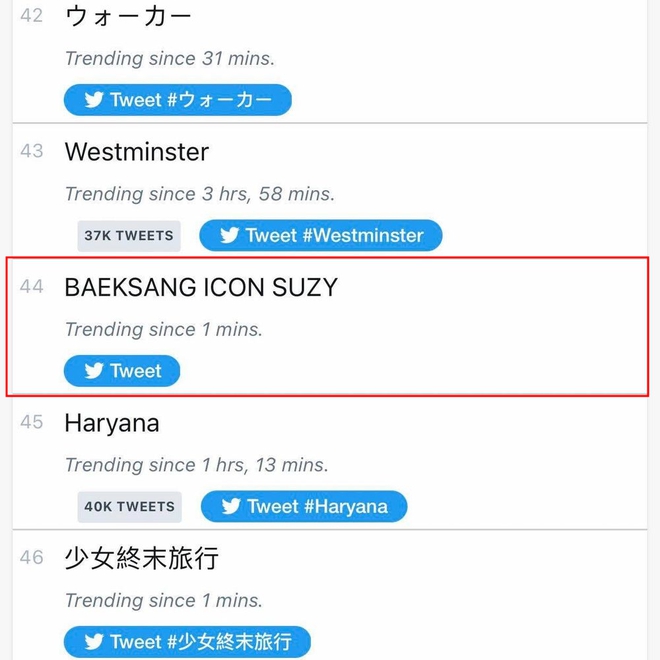Viewport: 660px width, 660px height.
Task: Select the rank number 43 label
Action: pos(32,151)
